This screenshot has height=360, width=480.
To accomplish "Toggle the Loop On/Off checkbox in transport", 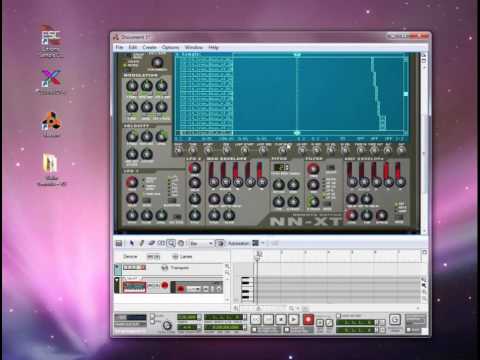I will pos(339,315).
